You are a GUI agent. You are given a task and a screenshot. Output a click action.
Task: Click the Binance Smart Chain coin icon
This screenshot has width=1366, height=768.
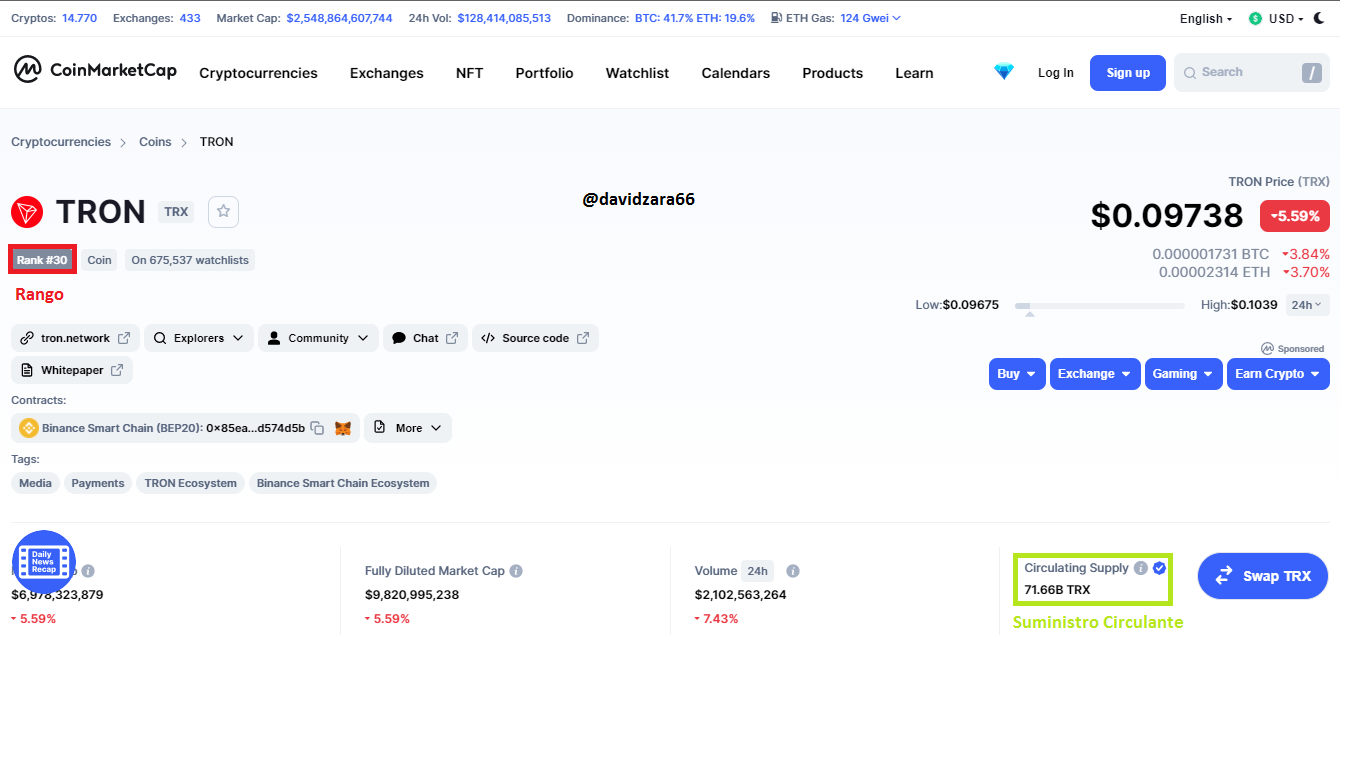pos(29,428)
